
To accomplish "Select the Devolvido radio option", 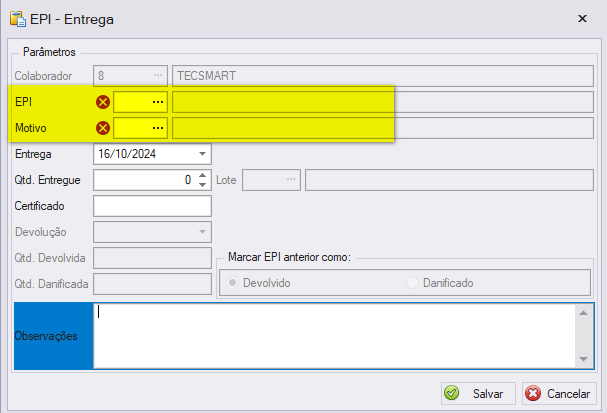I will click(x=232, y=283).
